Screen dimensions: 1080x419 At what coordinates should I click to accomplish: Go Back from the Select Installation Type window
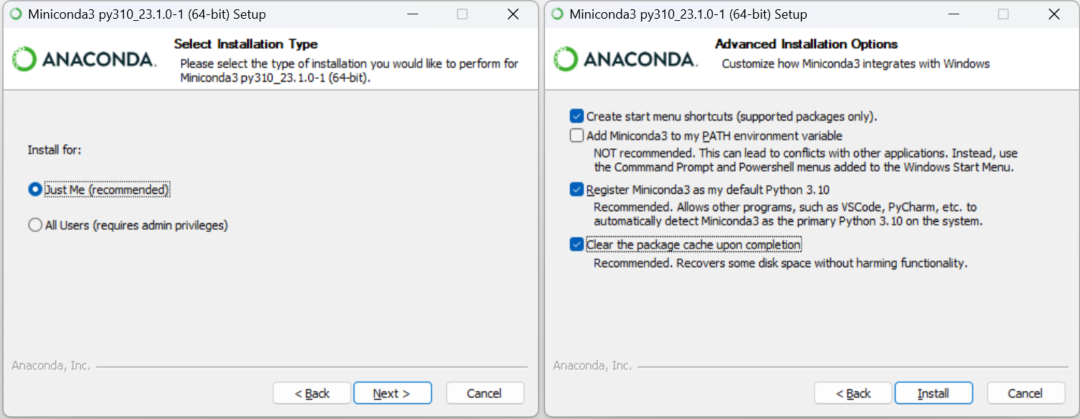coord(312,393)
